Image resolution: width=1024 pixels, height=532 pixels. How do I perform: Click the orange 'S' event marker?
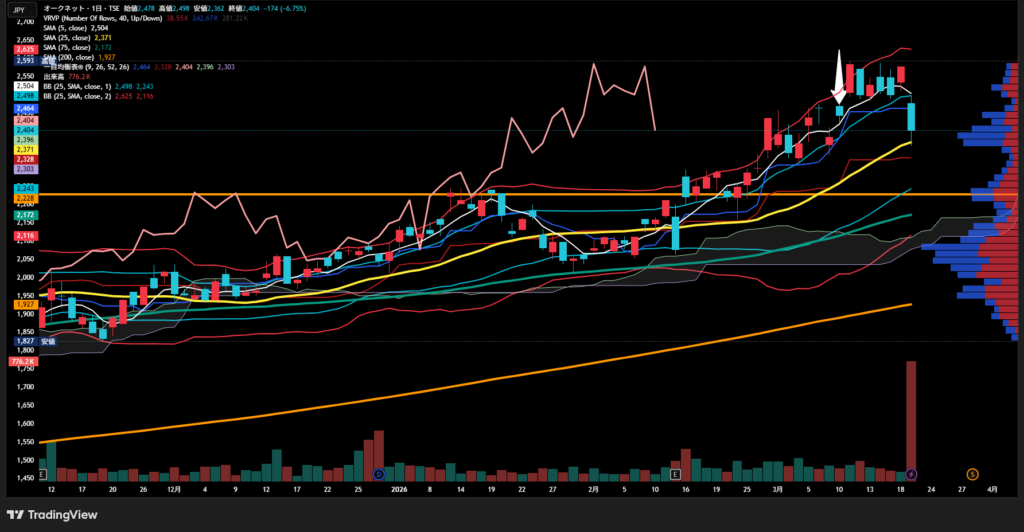coord(972,473)
